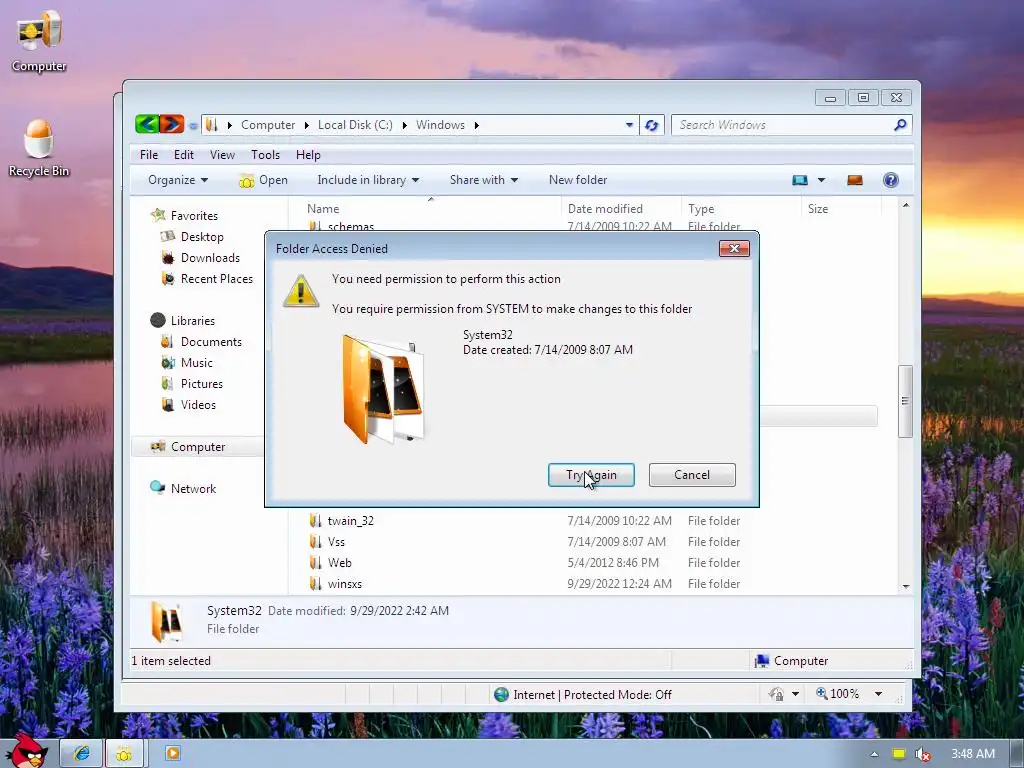The width and height of the screenshot is (1024, 768).
Task: Open the Edit menu
Action: [184, 155]
